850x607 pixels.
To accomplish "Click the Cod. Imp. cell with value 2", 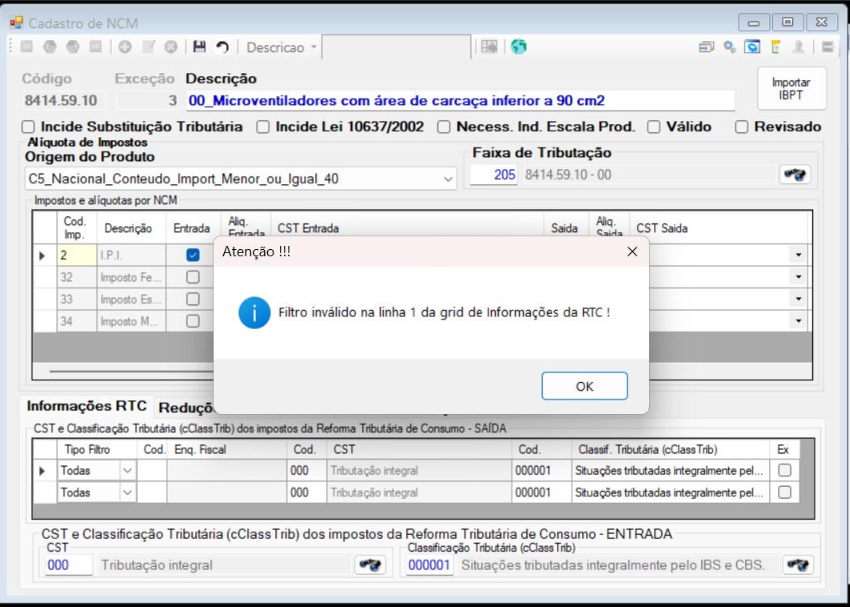I will pos(76,255).
